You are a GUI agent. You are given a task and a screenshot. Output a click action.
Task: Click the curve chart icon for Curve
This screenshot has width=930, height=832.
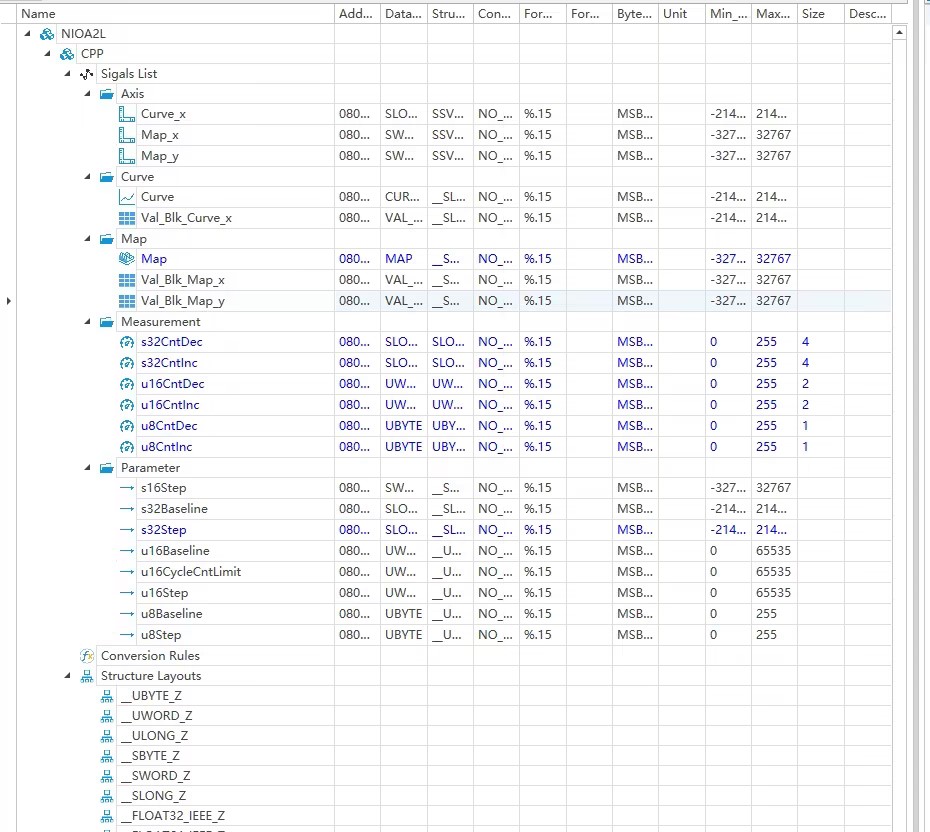126,197
